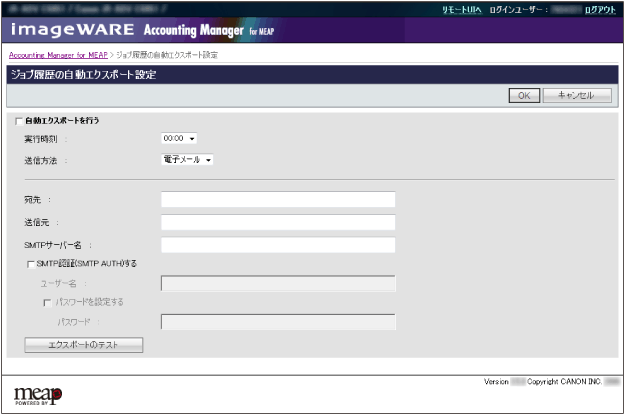Viewport: 625px width, 415px height.
Task: Focus the 宛先 input field
Action: [x=278, y=200]
